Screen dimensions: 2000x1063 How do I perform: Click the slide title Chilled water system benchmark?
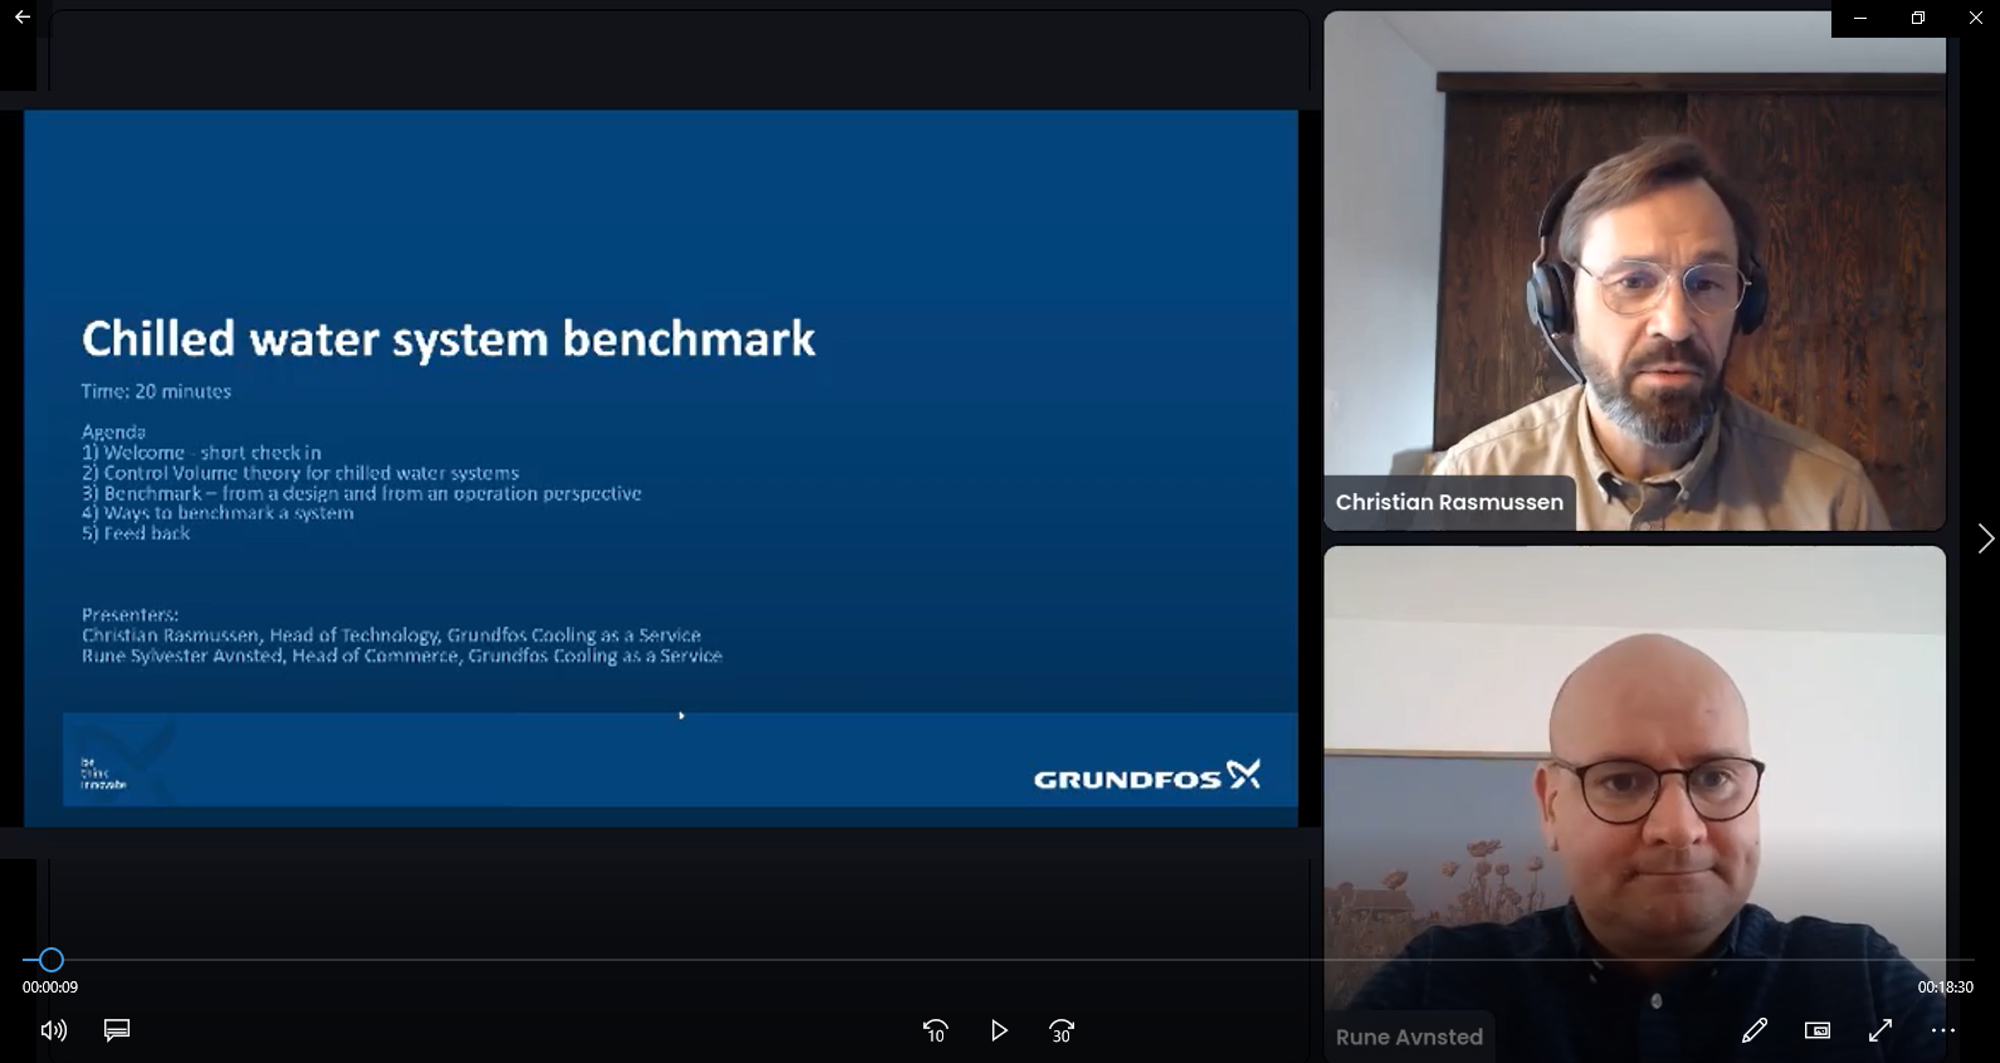(448, 339)
